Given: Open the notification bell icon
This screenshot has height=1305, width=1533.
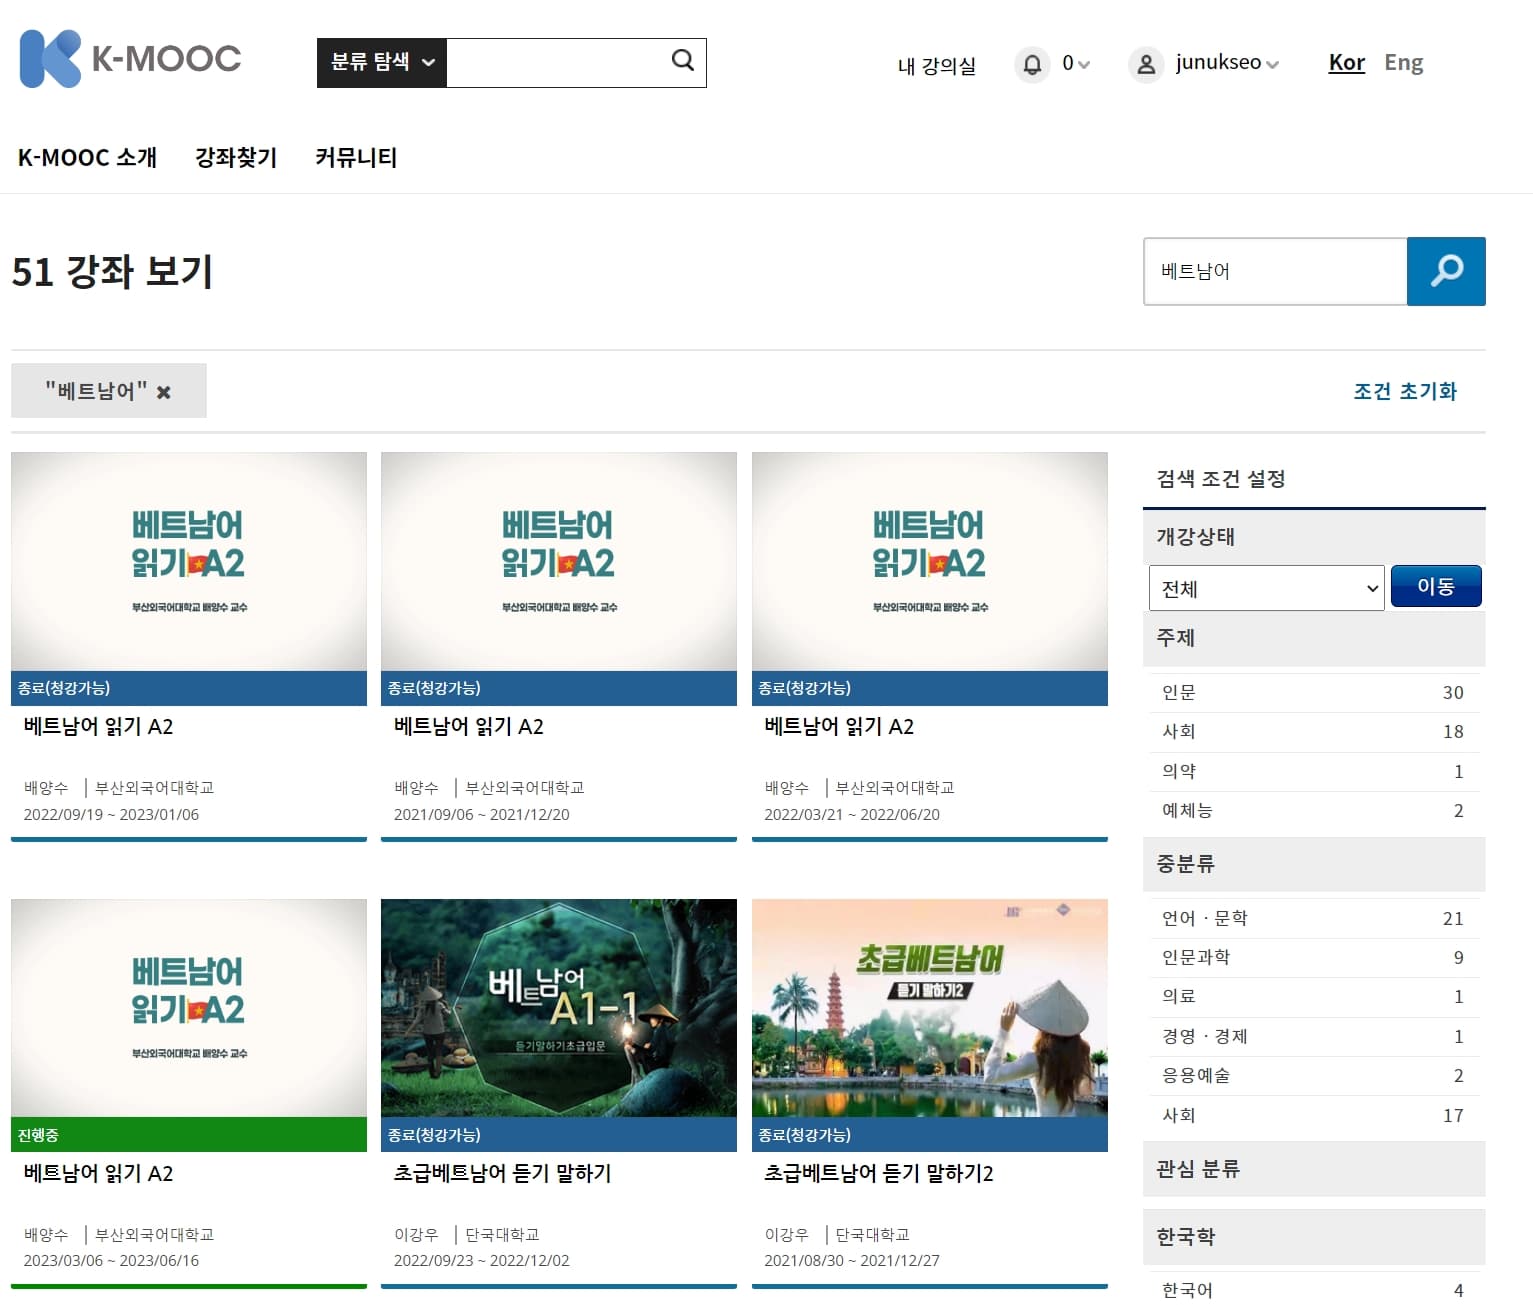Looking at the screenshot, I should [x=1032, y=64].
